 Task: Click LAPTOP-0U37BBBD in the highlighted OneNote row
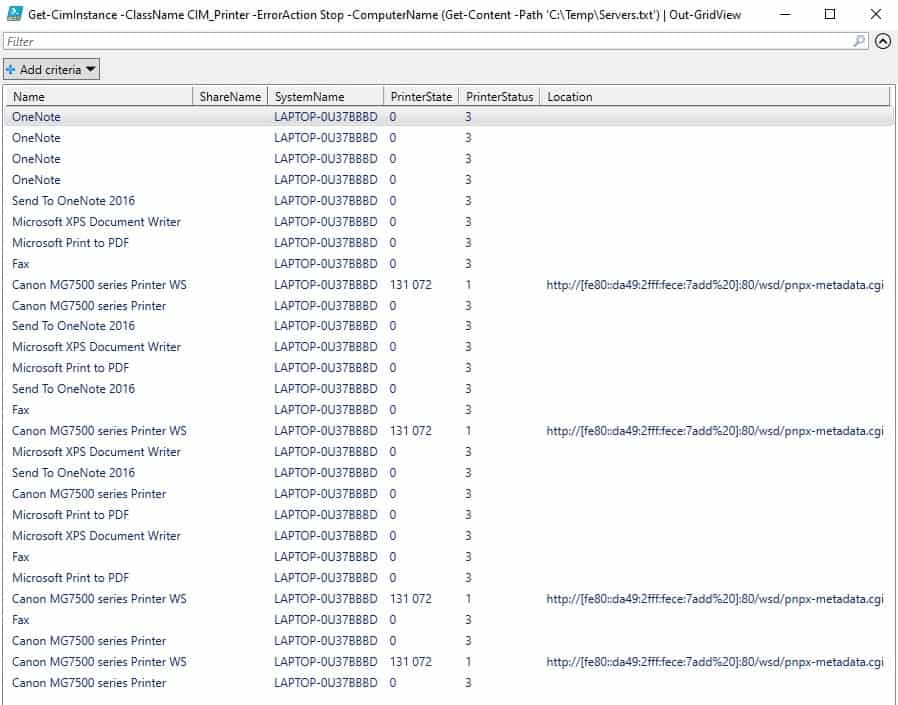coord(326,117)
